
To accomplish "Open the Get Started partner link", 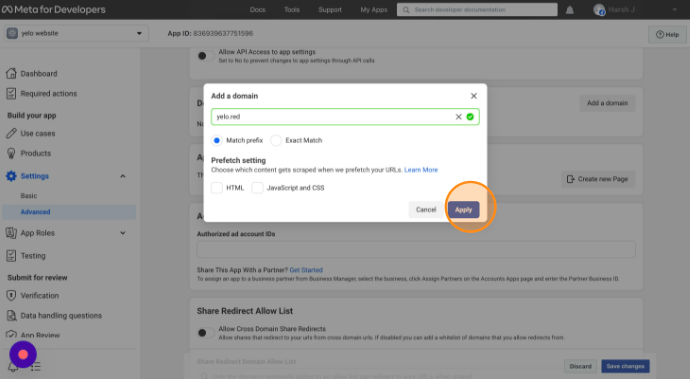I will [306, 270].
